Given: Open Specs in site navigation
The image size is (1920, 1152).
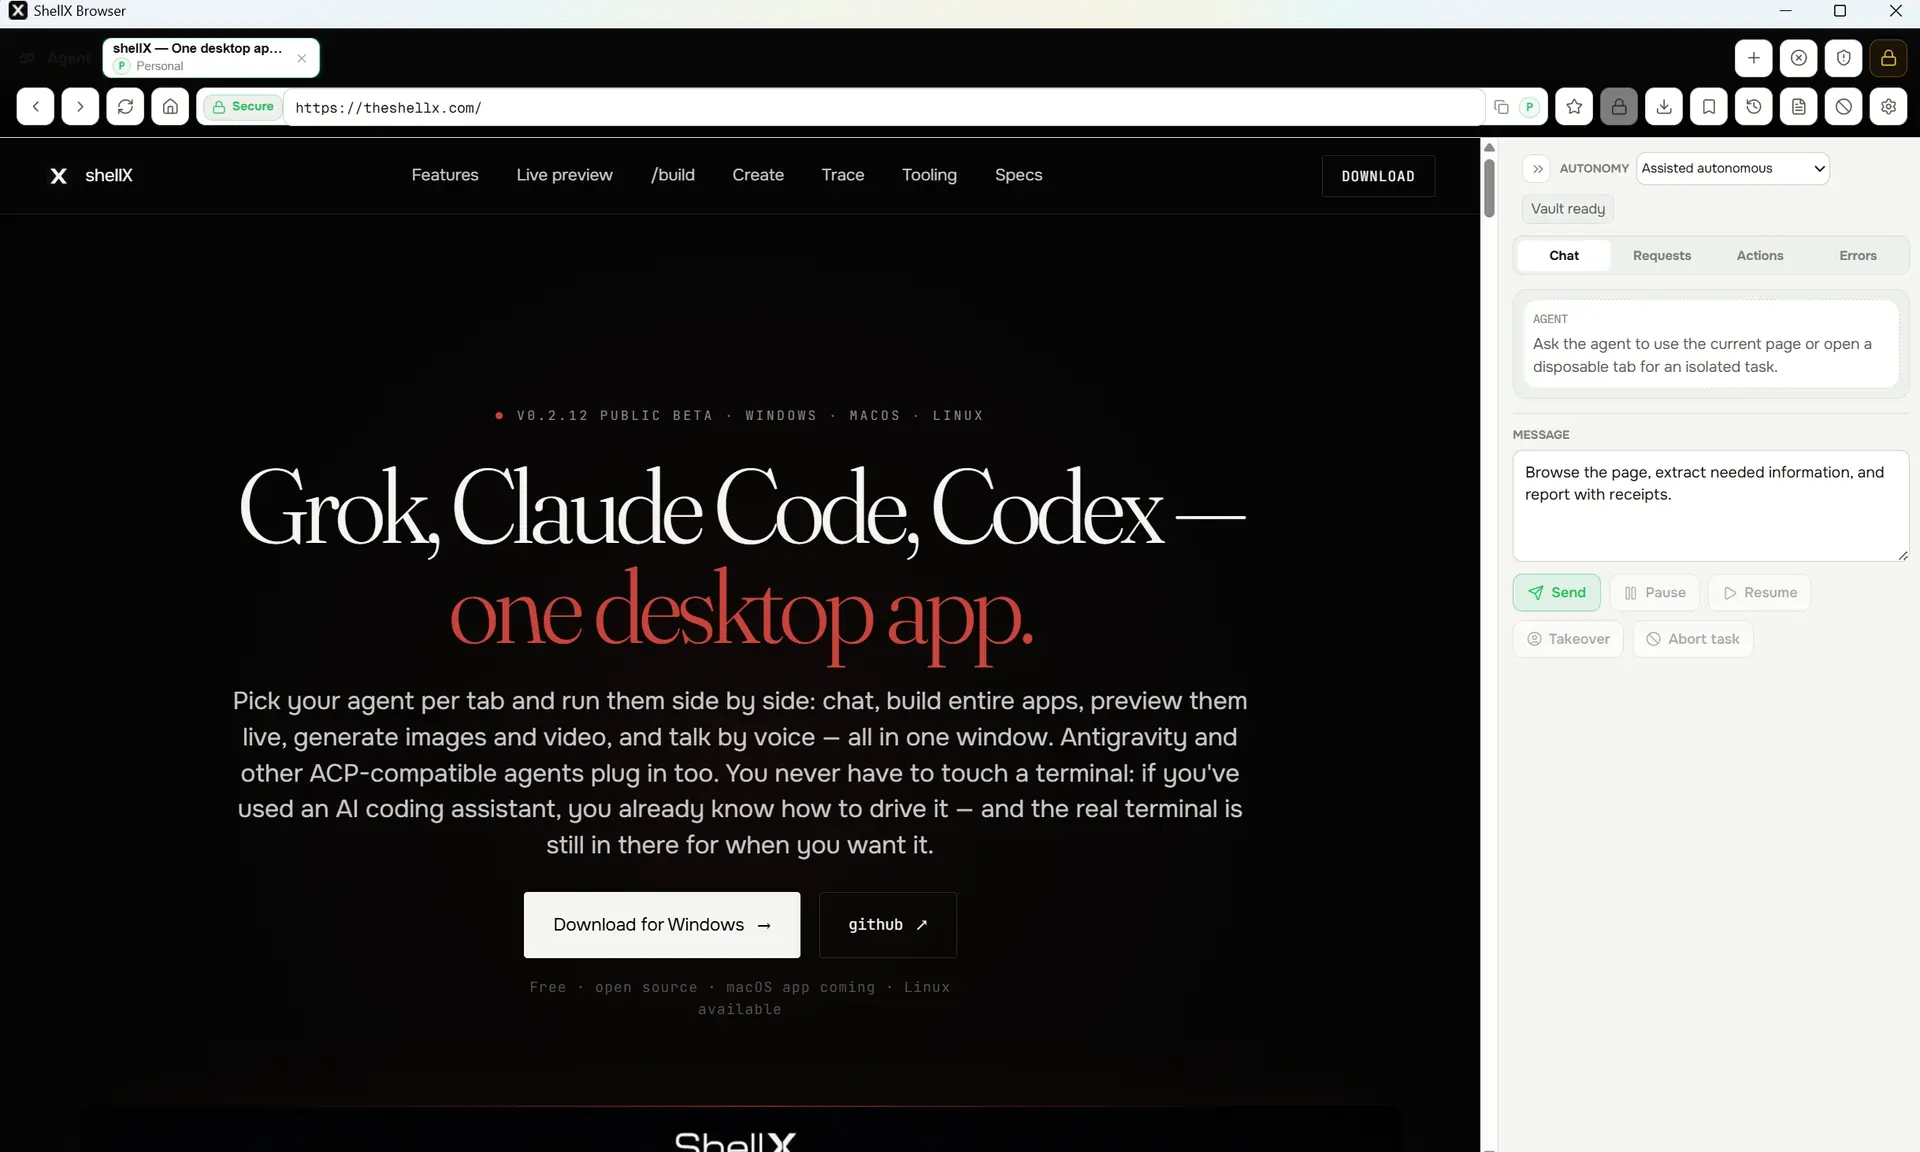Looking at the screenshot, I should coord(1018,175).
